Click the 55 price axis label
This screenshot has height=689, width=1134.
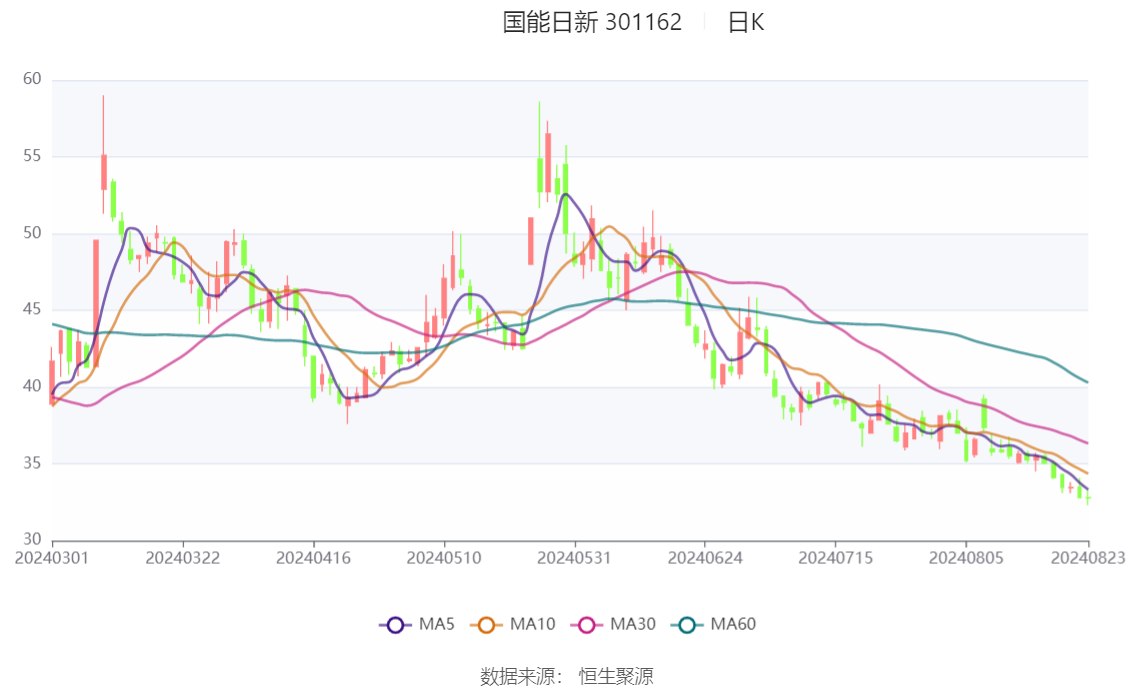(32, 155)
